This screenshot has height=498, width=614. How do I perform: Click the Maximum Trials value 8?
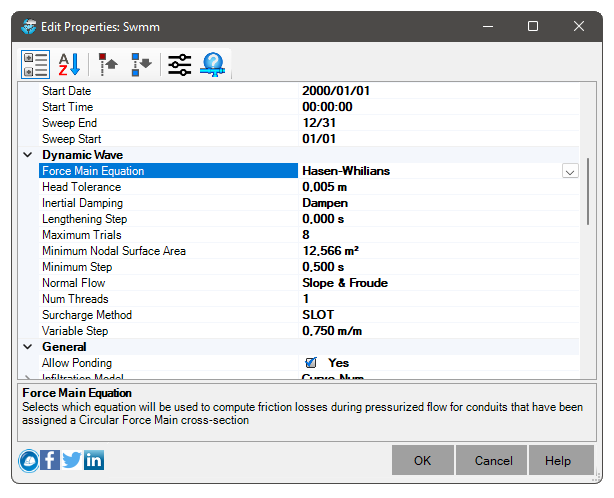click(x=306, y=235)
